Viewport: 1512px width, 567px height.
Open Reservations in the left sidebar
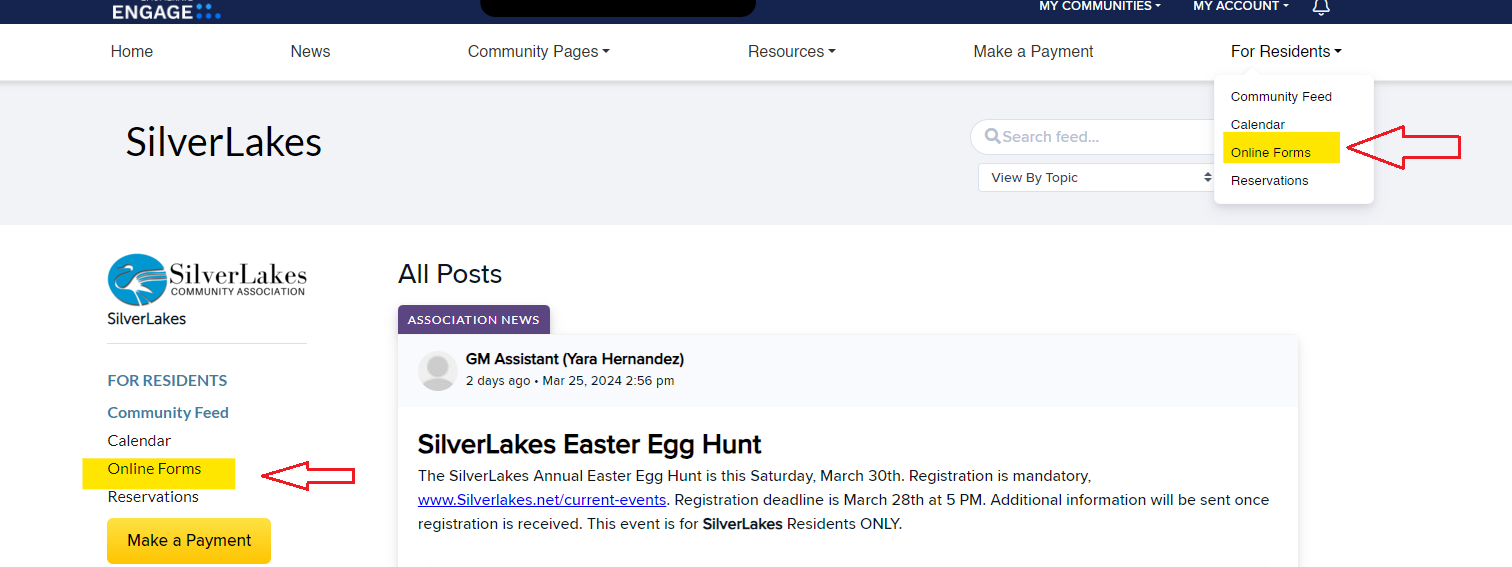click(x=153, y=497)
